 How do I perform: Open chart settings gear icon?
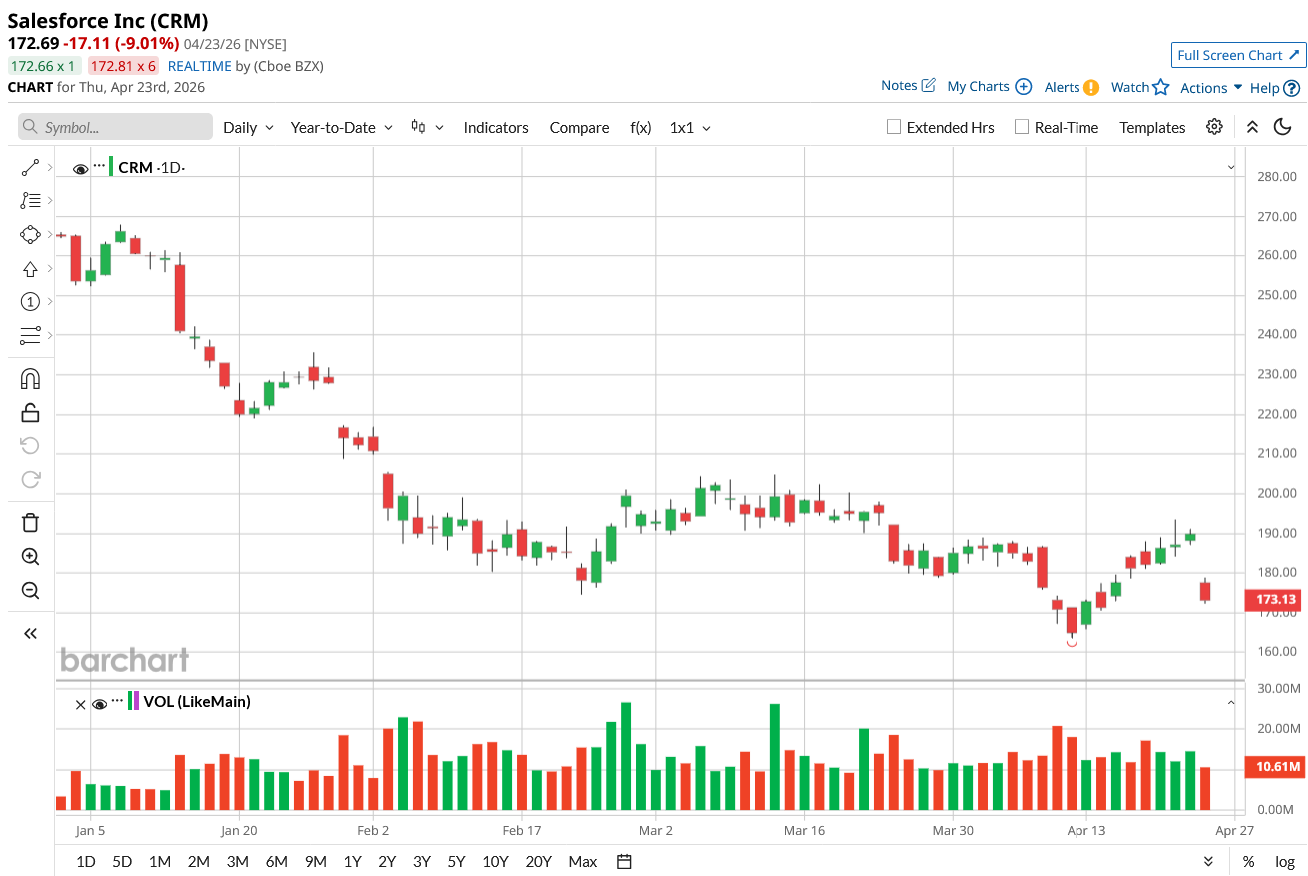tap(1214, 127)
